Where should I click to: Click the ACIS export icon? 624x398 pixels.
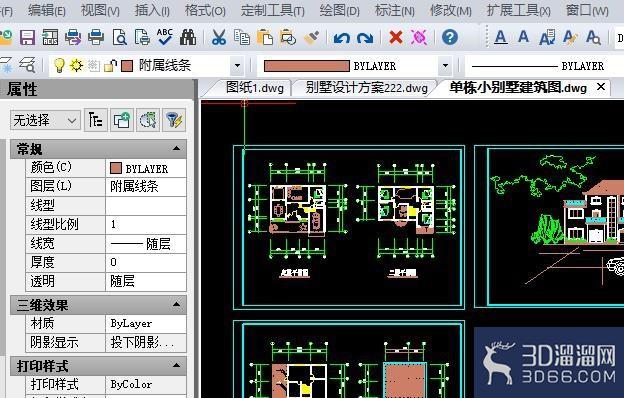[x=50, y=38]
